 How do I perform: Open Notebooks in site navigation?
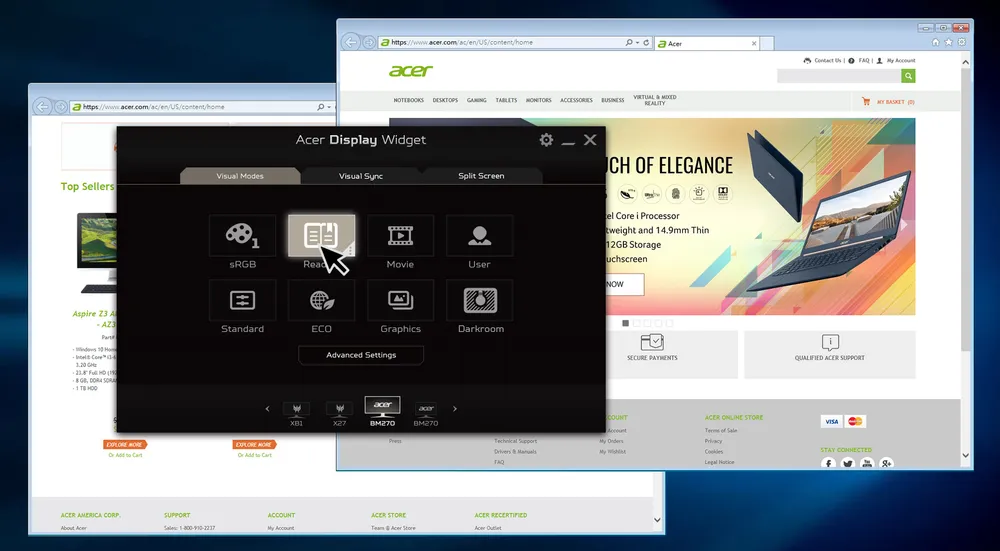[408, 100]
